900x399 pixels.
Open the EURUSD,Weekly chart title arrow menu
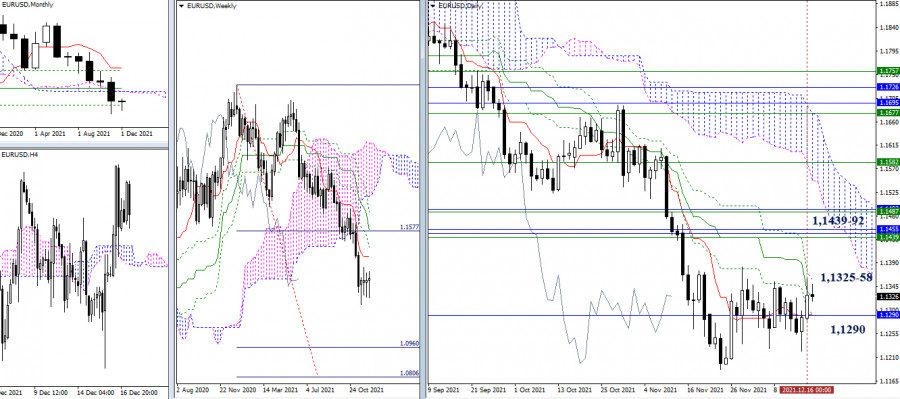182,6
